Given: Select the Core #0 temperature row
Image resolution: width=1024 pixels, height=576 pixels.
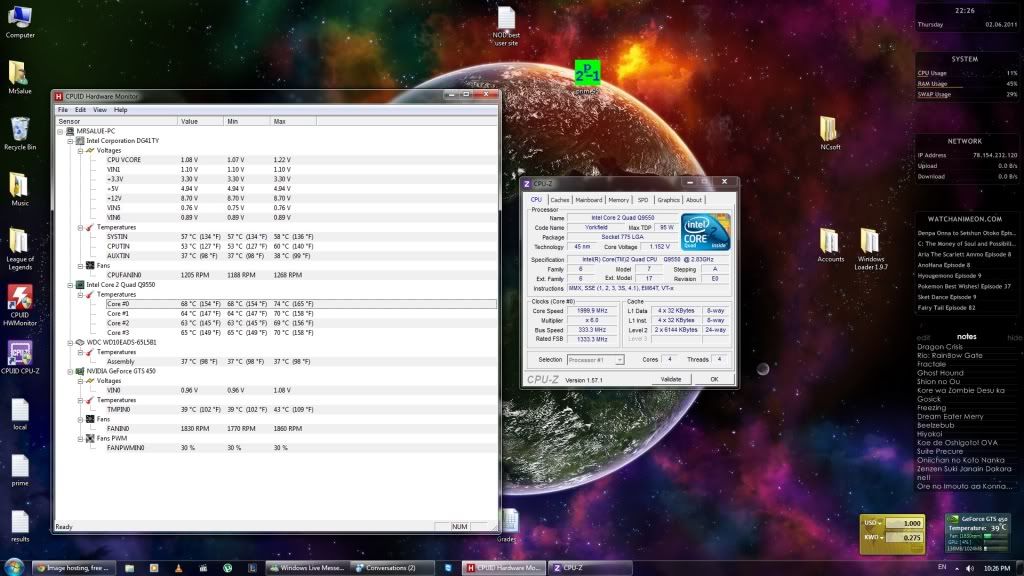Looking at the screenshot, I should [x=300, y=304].
